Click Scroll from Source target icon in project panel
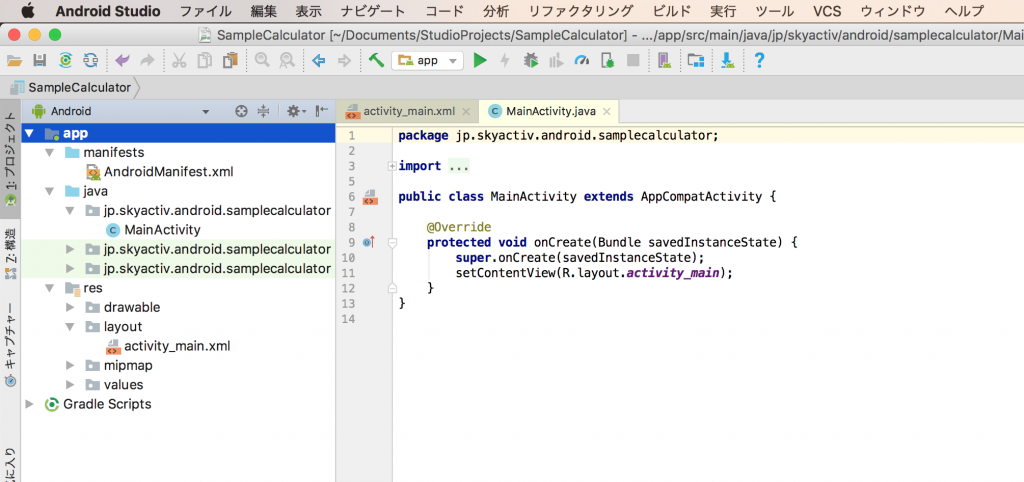 [242, 112]
